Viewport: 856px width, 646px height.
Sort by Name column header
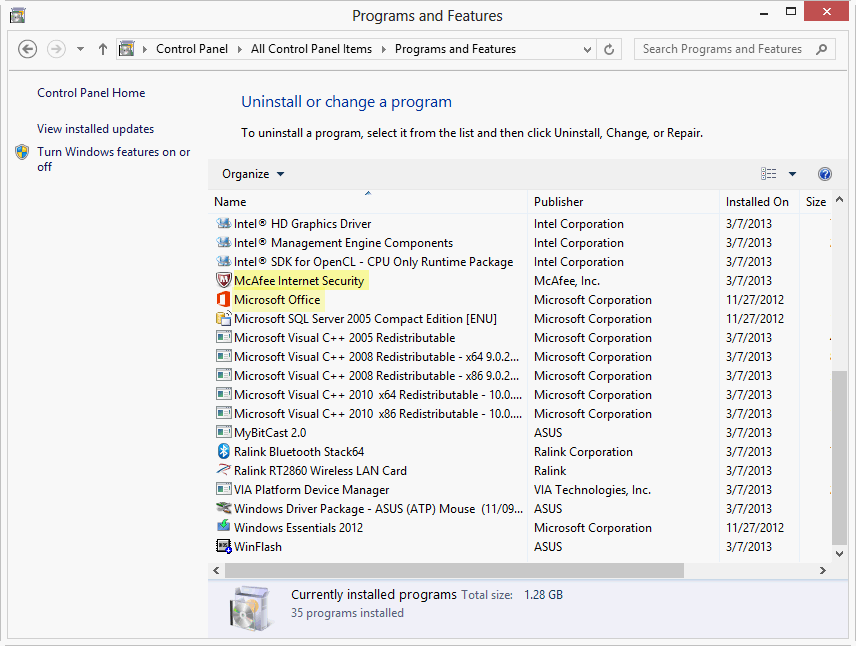(x=368, y=201)
